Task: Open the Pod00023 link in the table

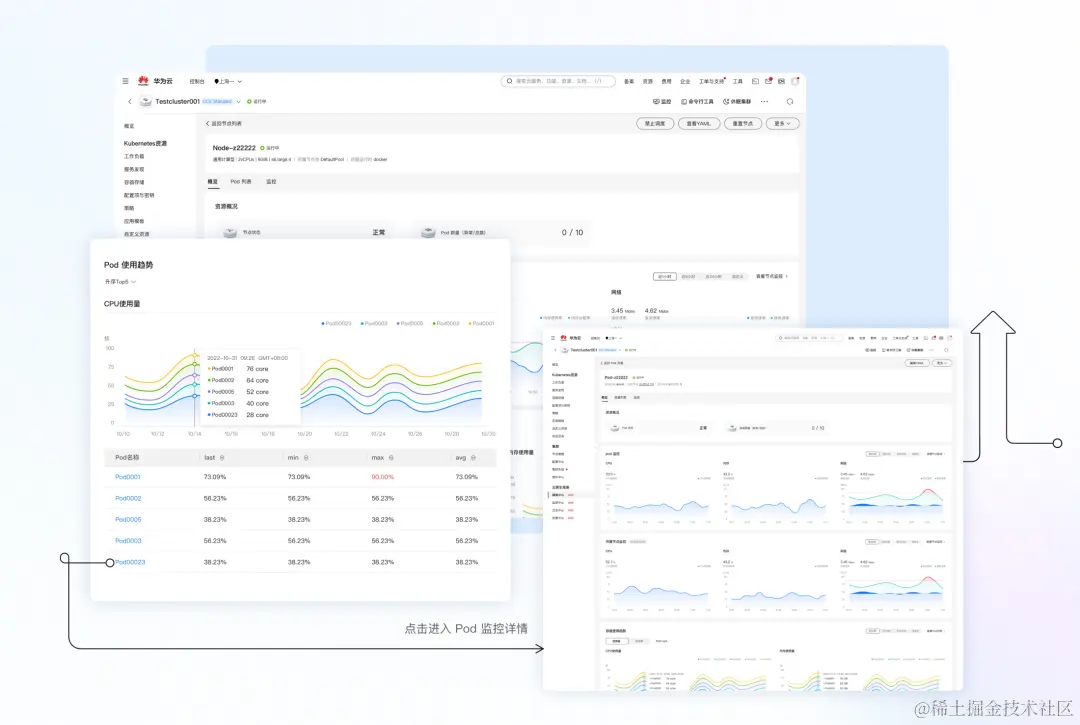Action: pyautogui.click(x=130, y=563)
